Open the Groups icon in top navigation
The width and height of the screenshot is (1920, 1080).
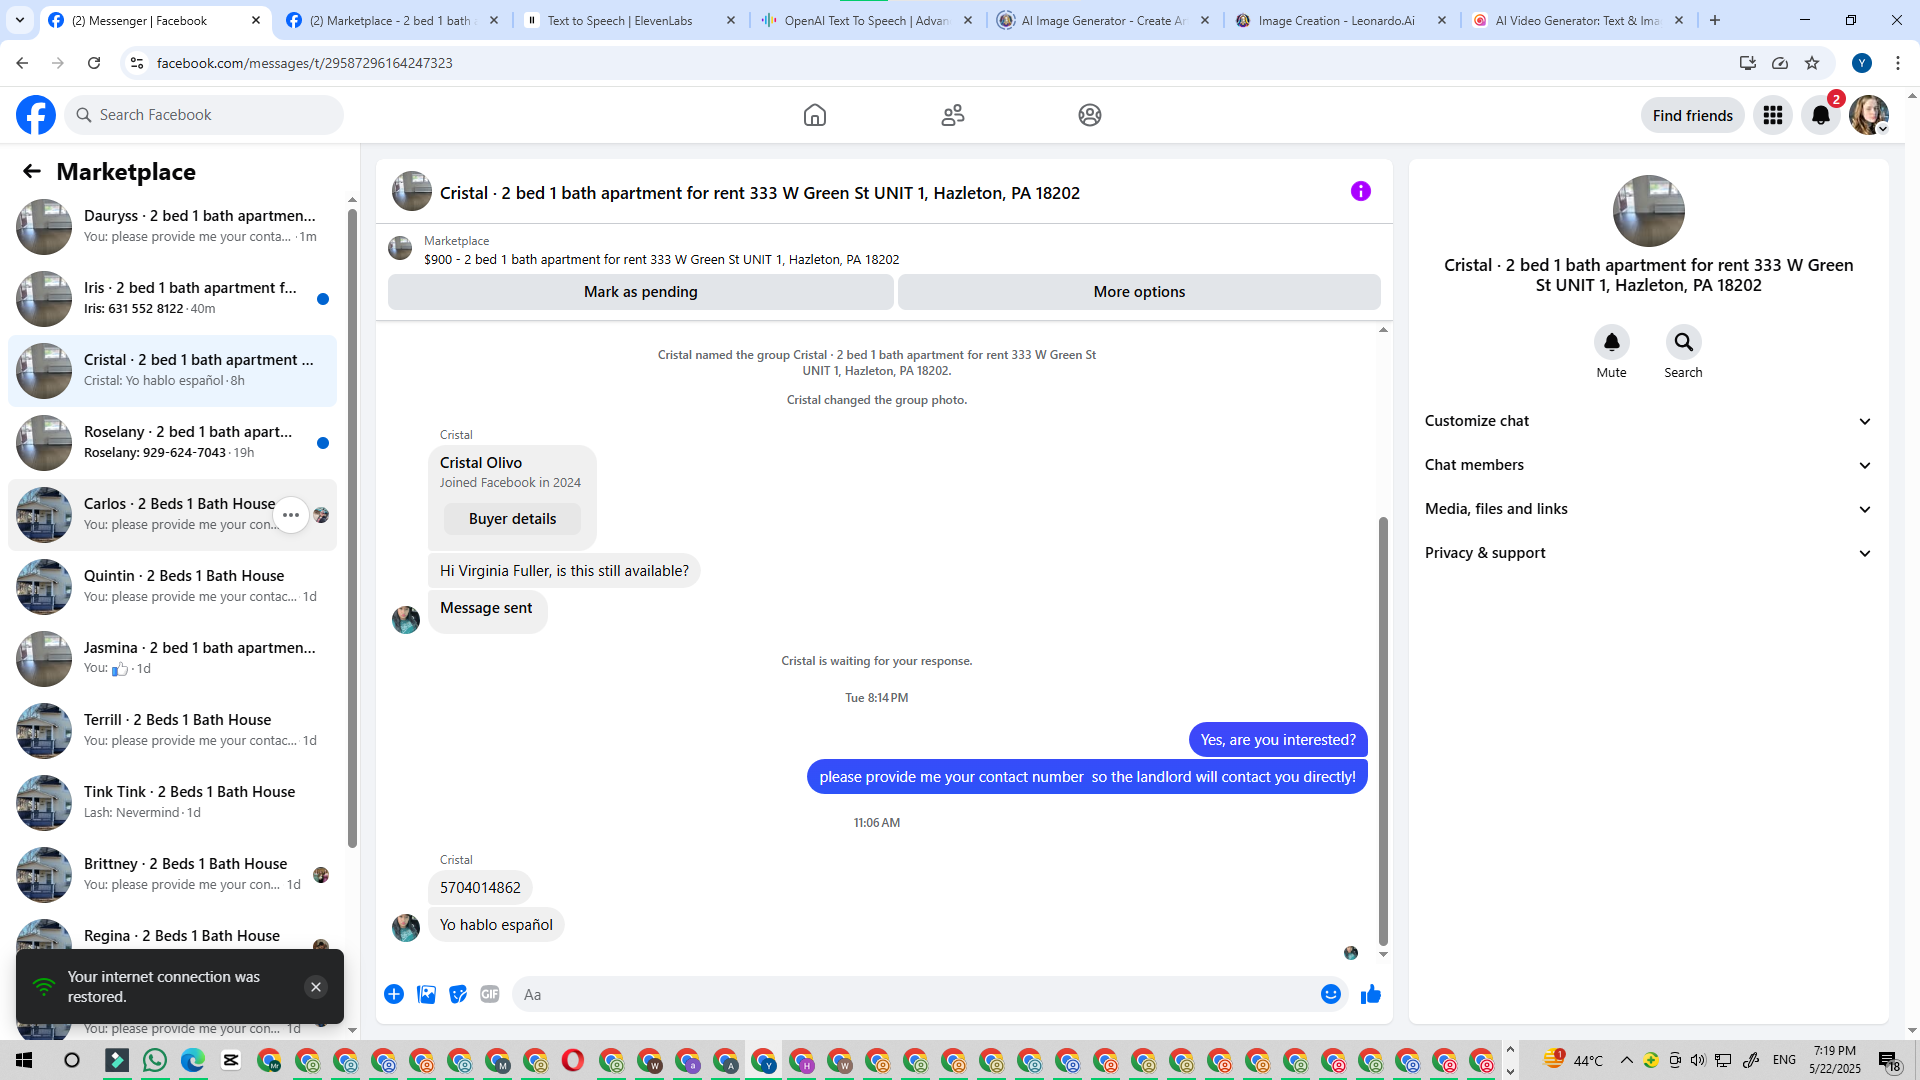point(1090,115)
